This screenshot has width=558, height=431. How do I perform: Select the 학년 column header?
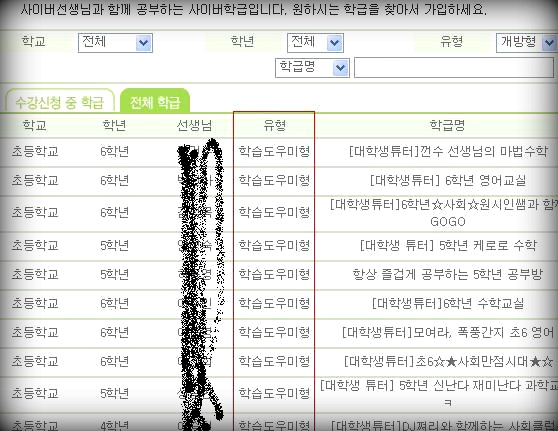[x=114, y=125]
